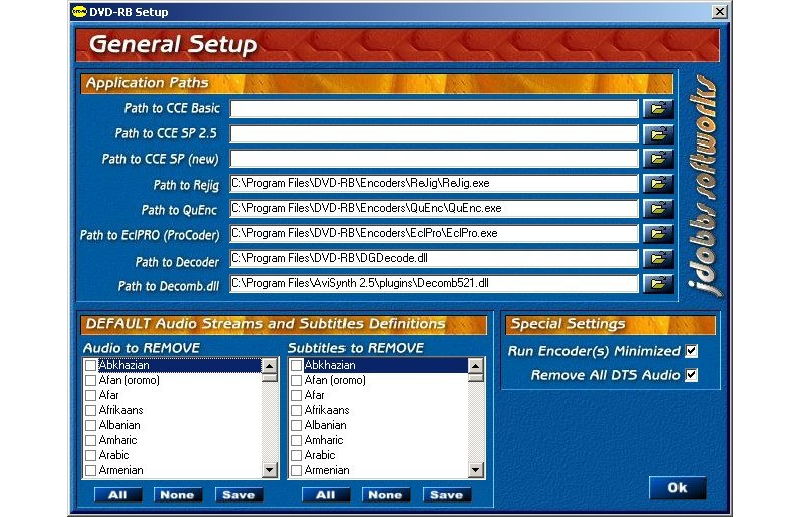Click All button under Audio to REMOVE
Screen dimensions: 800x517
pyautogui.click(x=118, y=495)
